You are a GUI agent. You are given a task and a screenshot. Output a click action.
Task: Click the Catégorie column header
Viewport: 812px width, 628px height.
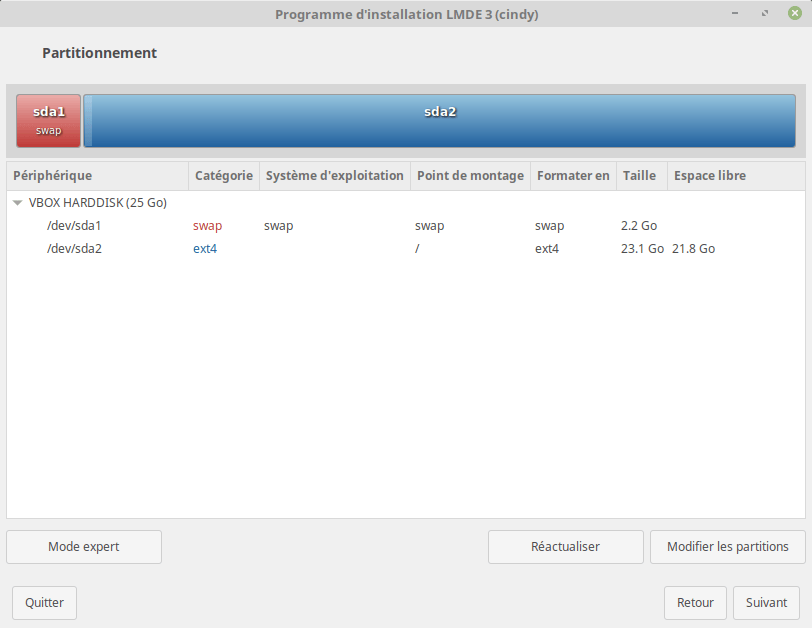[x=224, y=176]
